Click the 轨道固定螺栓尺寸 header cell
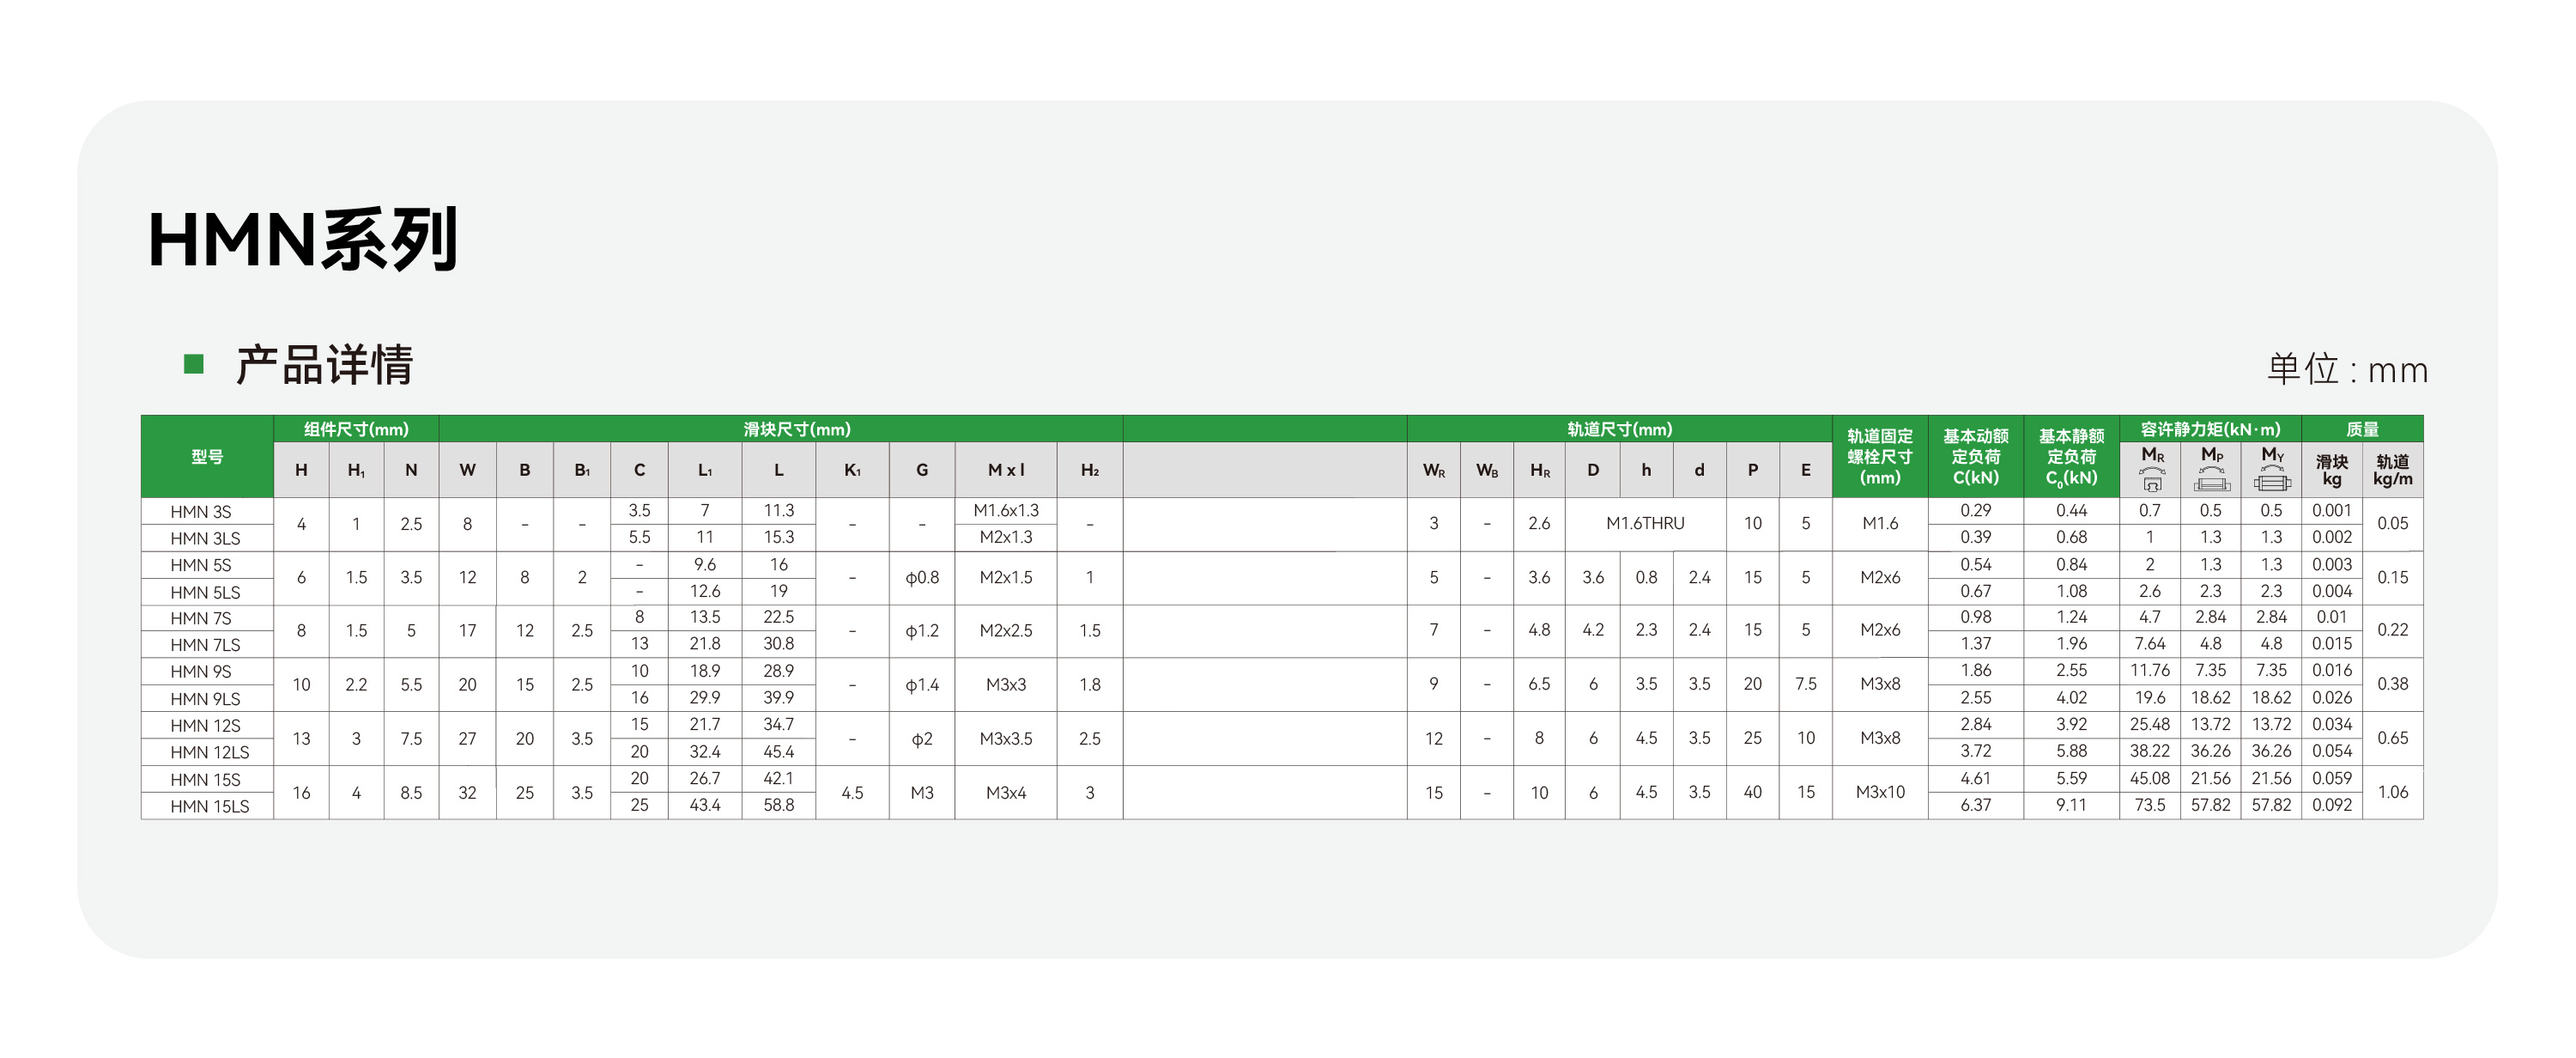 point(1879,457)
